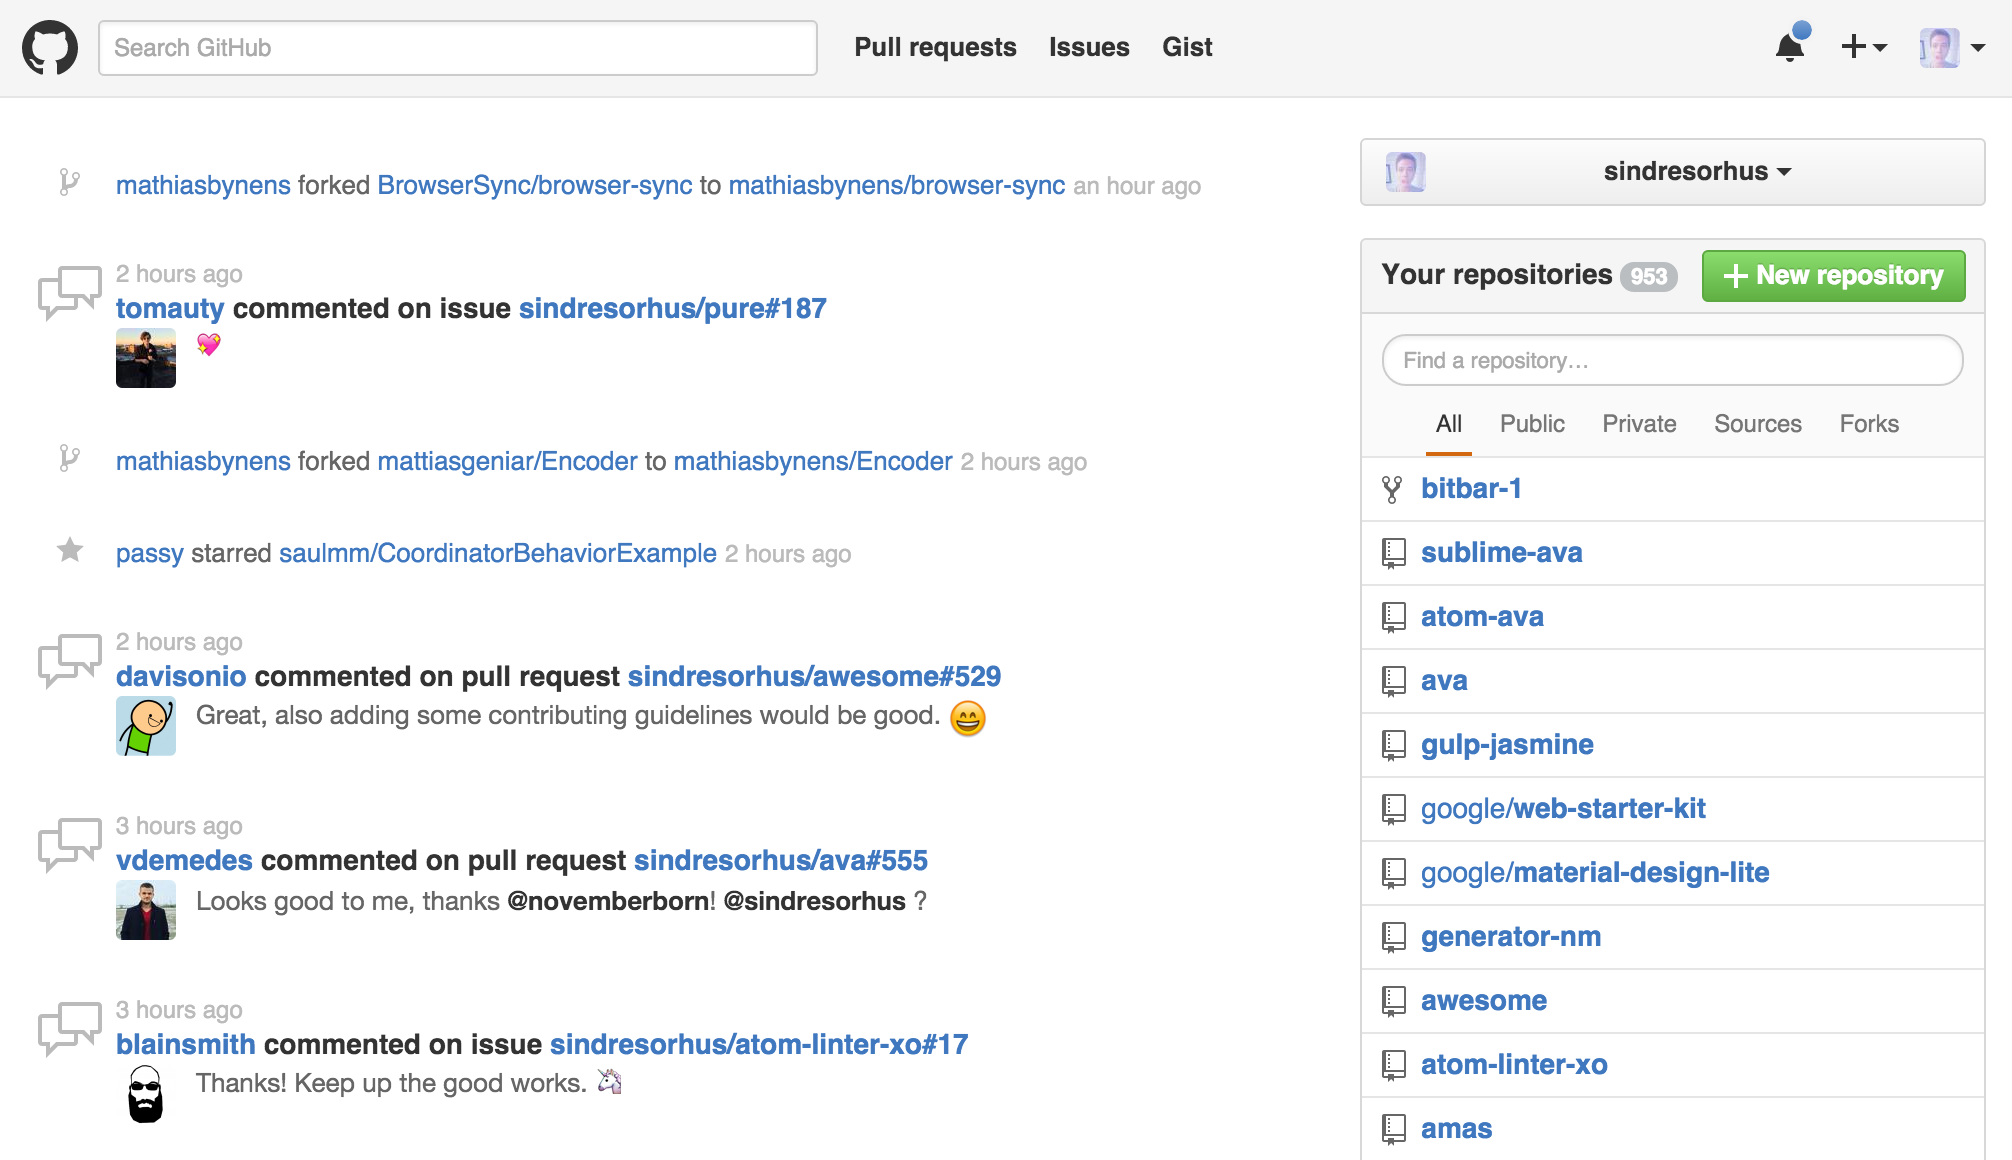Click davisonio's avatar thumbnail
The image size is (2012, 1160).
click(x=146, y=726)
